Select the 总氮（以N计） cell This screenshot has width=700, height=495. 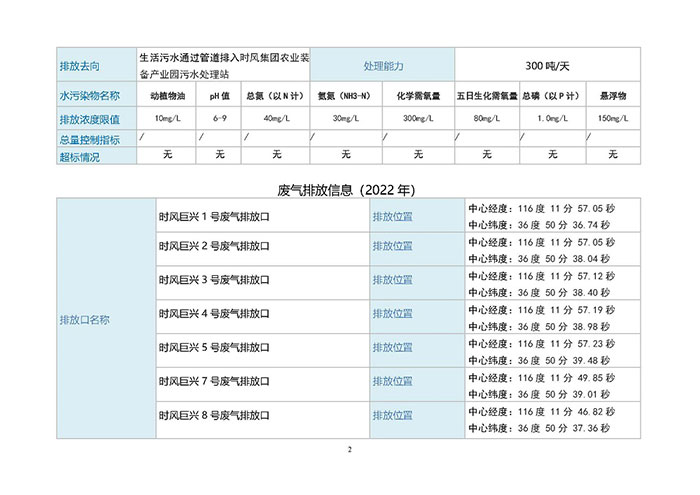[x=276, y=96]
